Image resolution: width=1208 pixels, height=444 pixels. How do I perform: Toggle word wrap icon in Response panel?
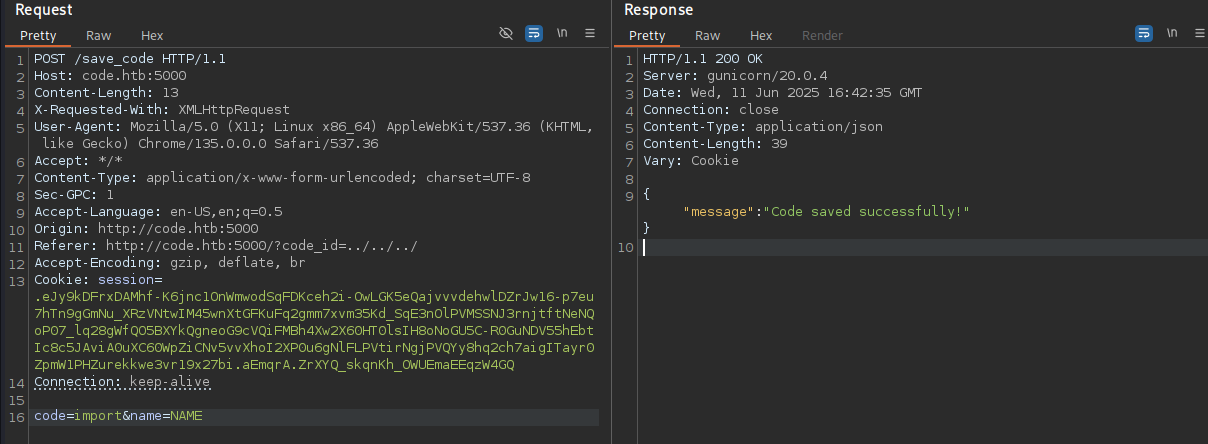[x=1144, y=33]
